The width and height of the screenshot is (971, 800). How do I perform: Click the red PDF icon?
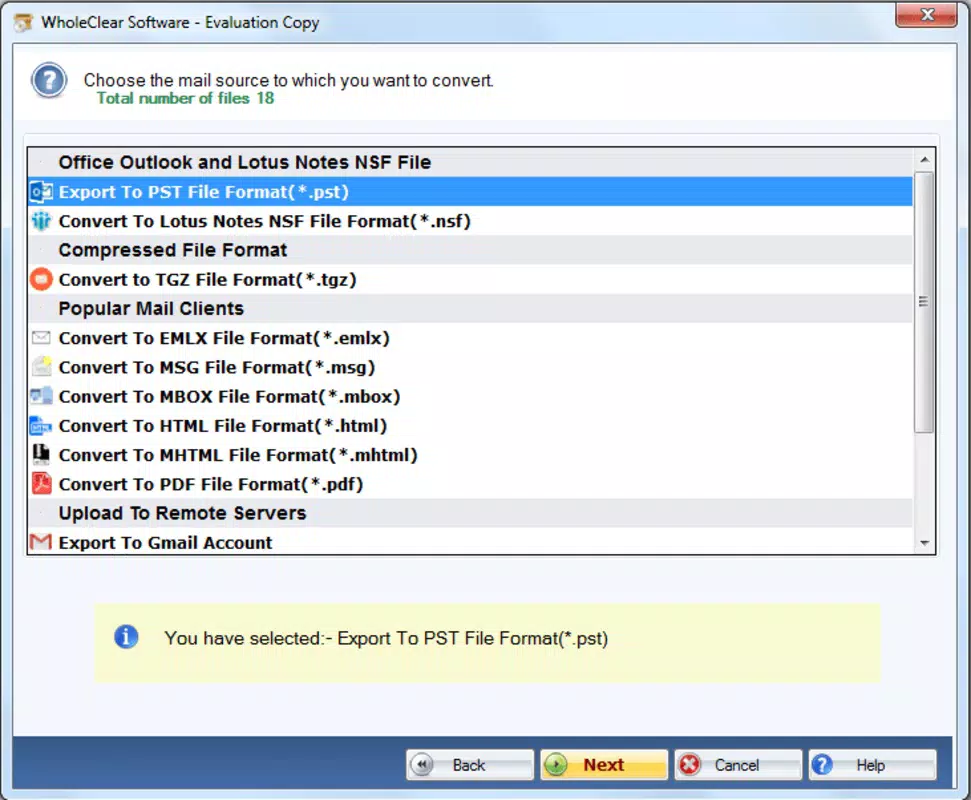coord(41,484)
